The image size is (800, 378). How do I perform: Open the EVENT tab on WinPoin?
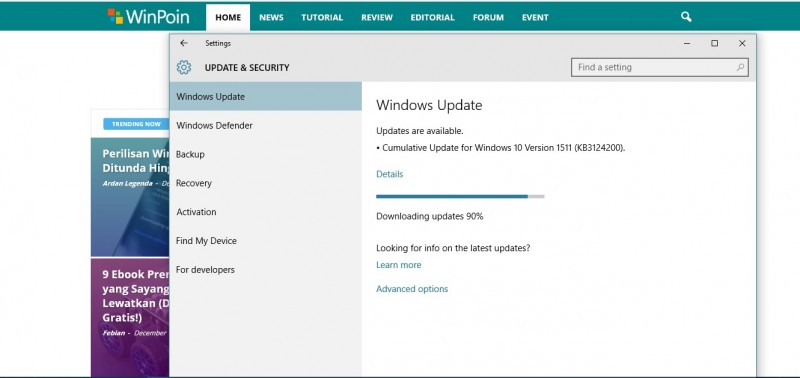(535, 17)
